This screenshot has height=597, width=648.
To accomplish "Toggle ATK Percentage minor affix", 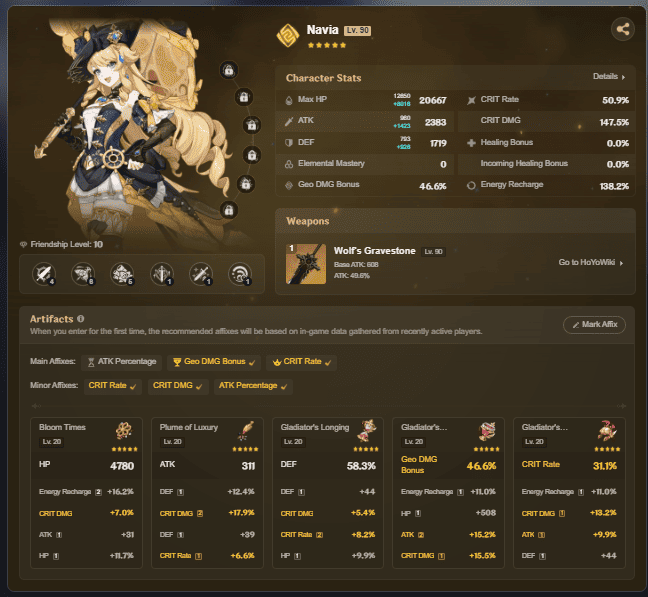I will pos(253,386).
